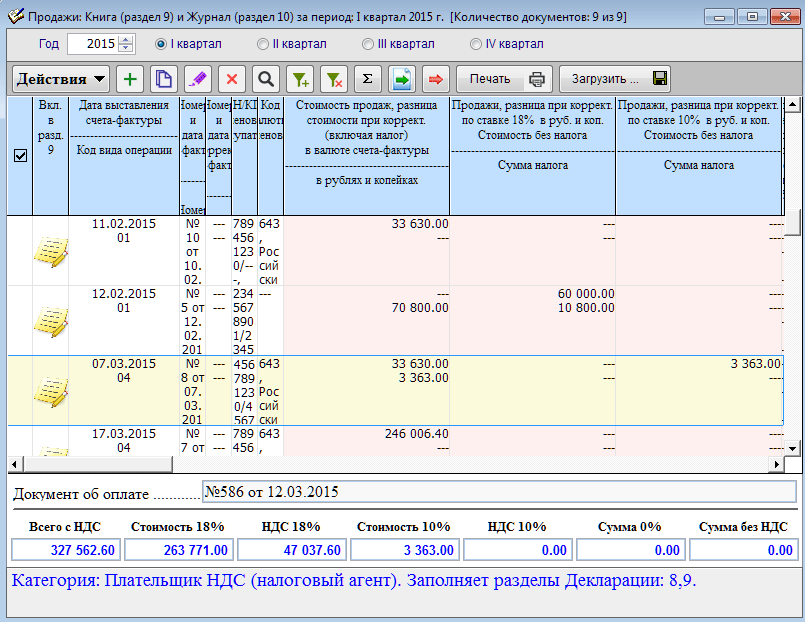The height and width of the screenshot is (622, 805).
Task: Click the value 246 006.40
Action: pyautogui.click(x=416, y=434)
